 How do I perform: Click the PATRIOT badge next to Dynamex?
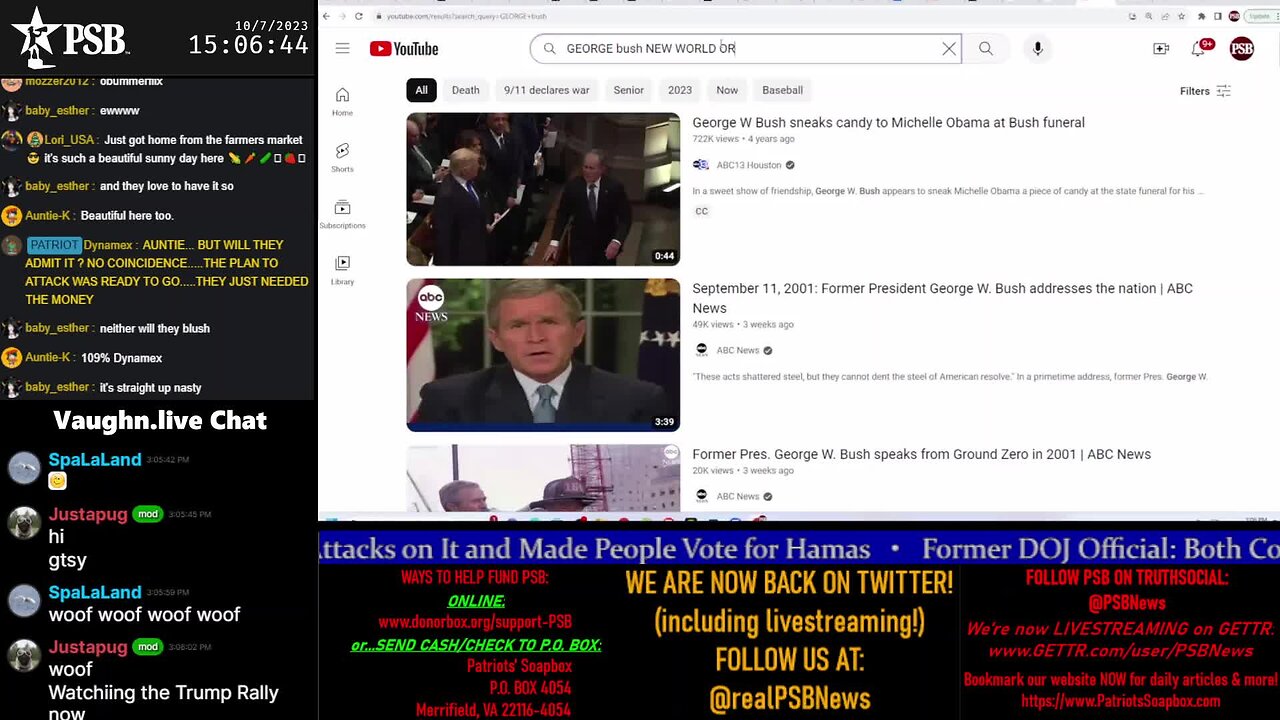54,245
